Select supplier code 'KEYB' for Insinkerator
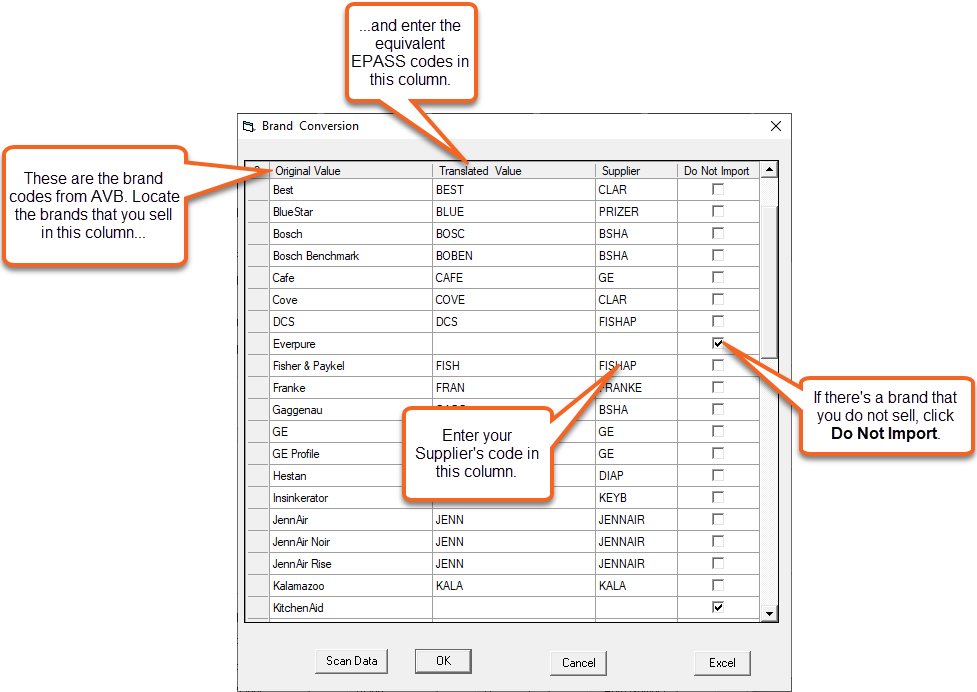The height and width of the screenshot is (692, 977). tap(636, 498)
